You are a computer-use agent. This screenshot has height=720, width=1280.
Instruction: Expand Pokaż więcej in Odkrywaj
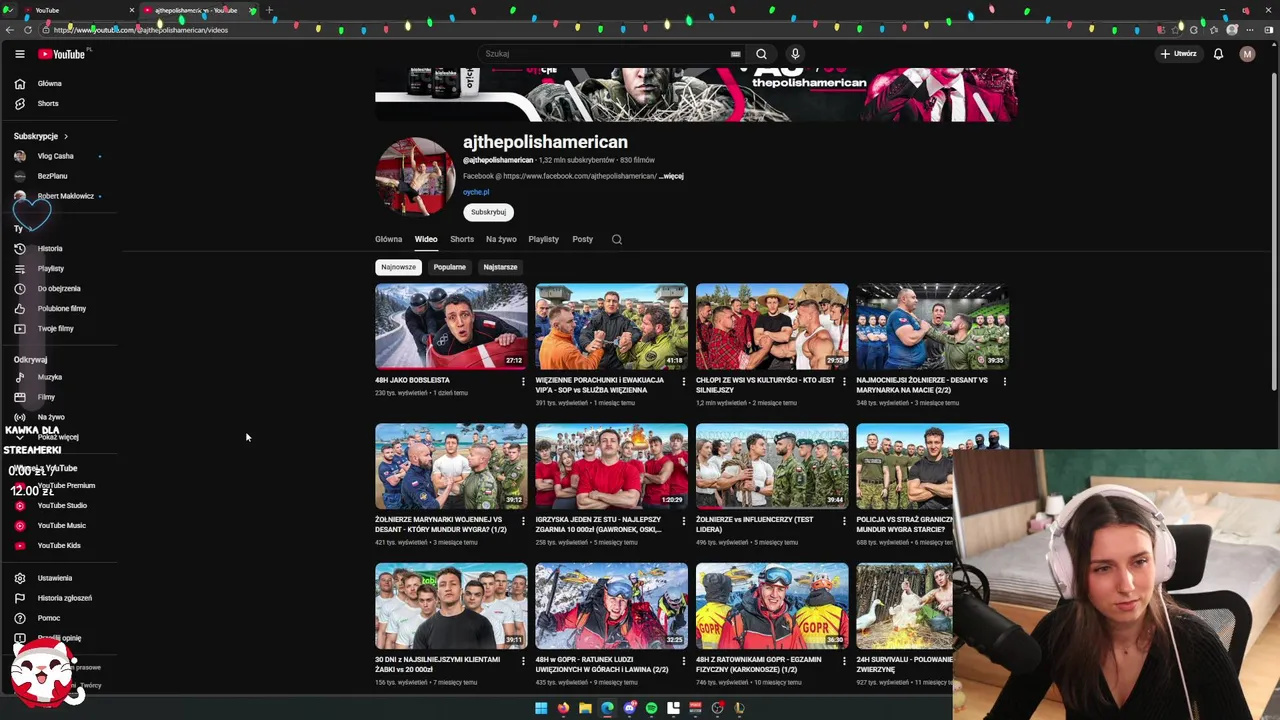pyautogui.click(x=57, y=437)
